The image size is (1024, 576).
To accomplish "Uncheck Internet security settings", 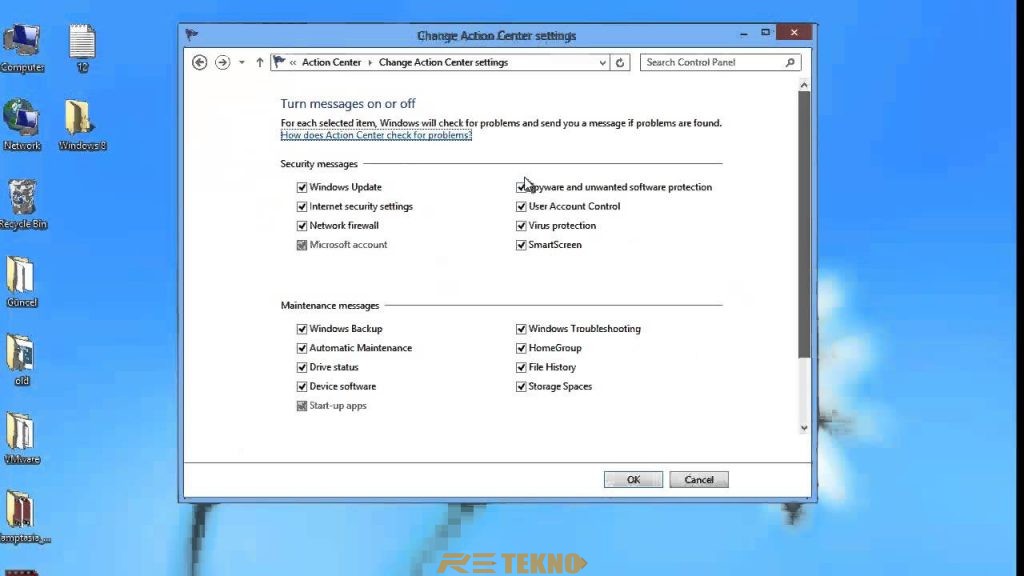I will point(302,206).
